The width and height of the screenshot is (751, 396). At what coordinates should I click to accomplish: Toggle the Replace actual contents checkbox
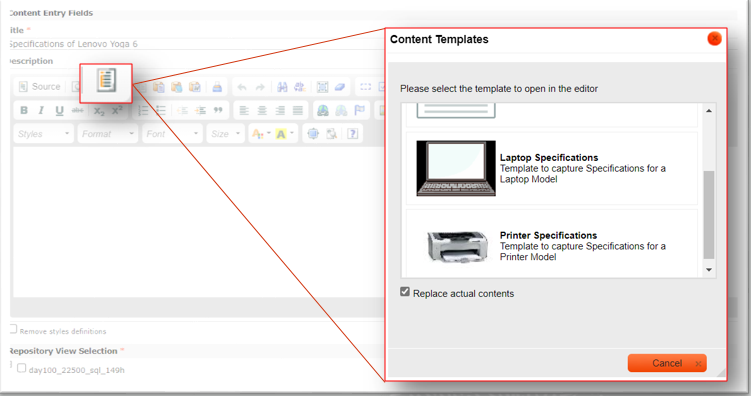point(405,292)
